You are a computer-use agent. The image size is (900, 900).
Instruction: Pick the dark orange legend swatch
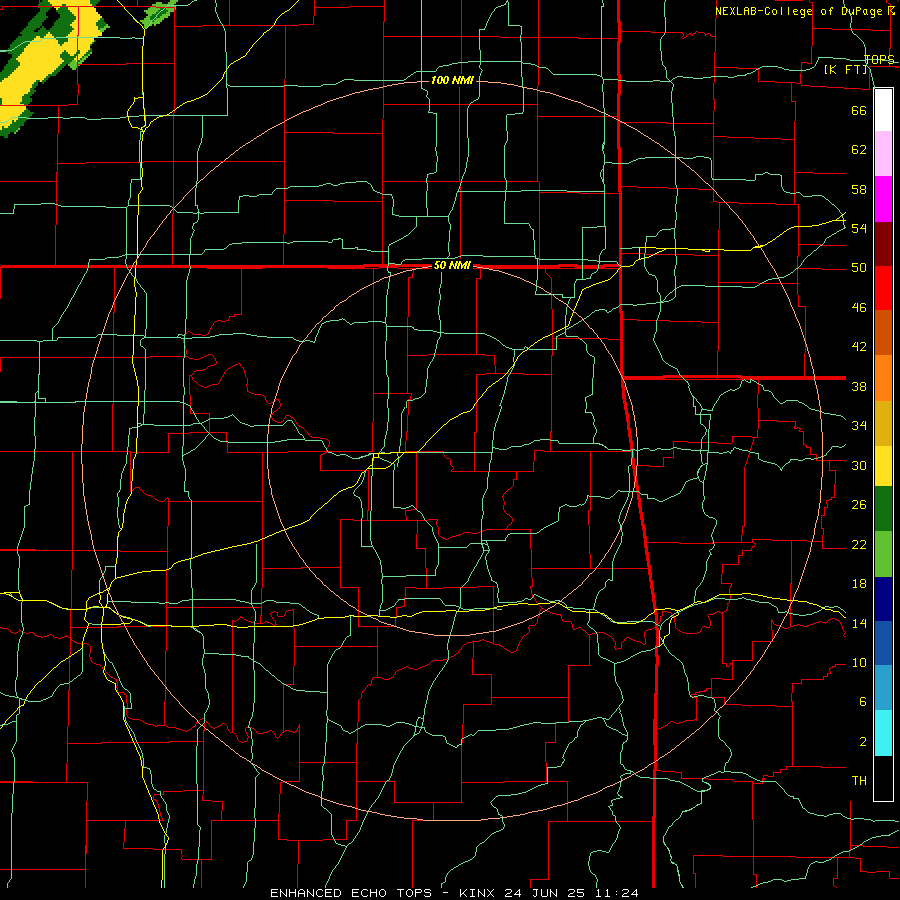pos(883,332)
